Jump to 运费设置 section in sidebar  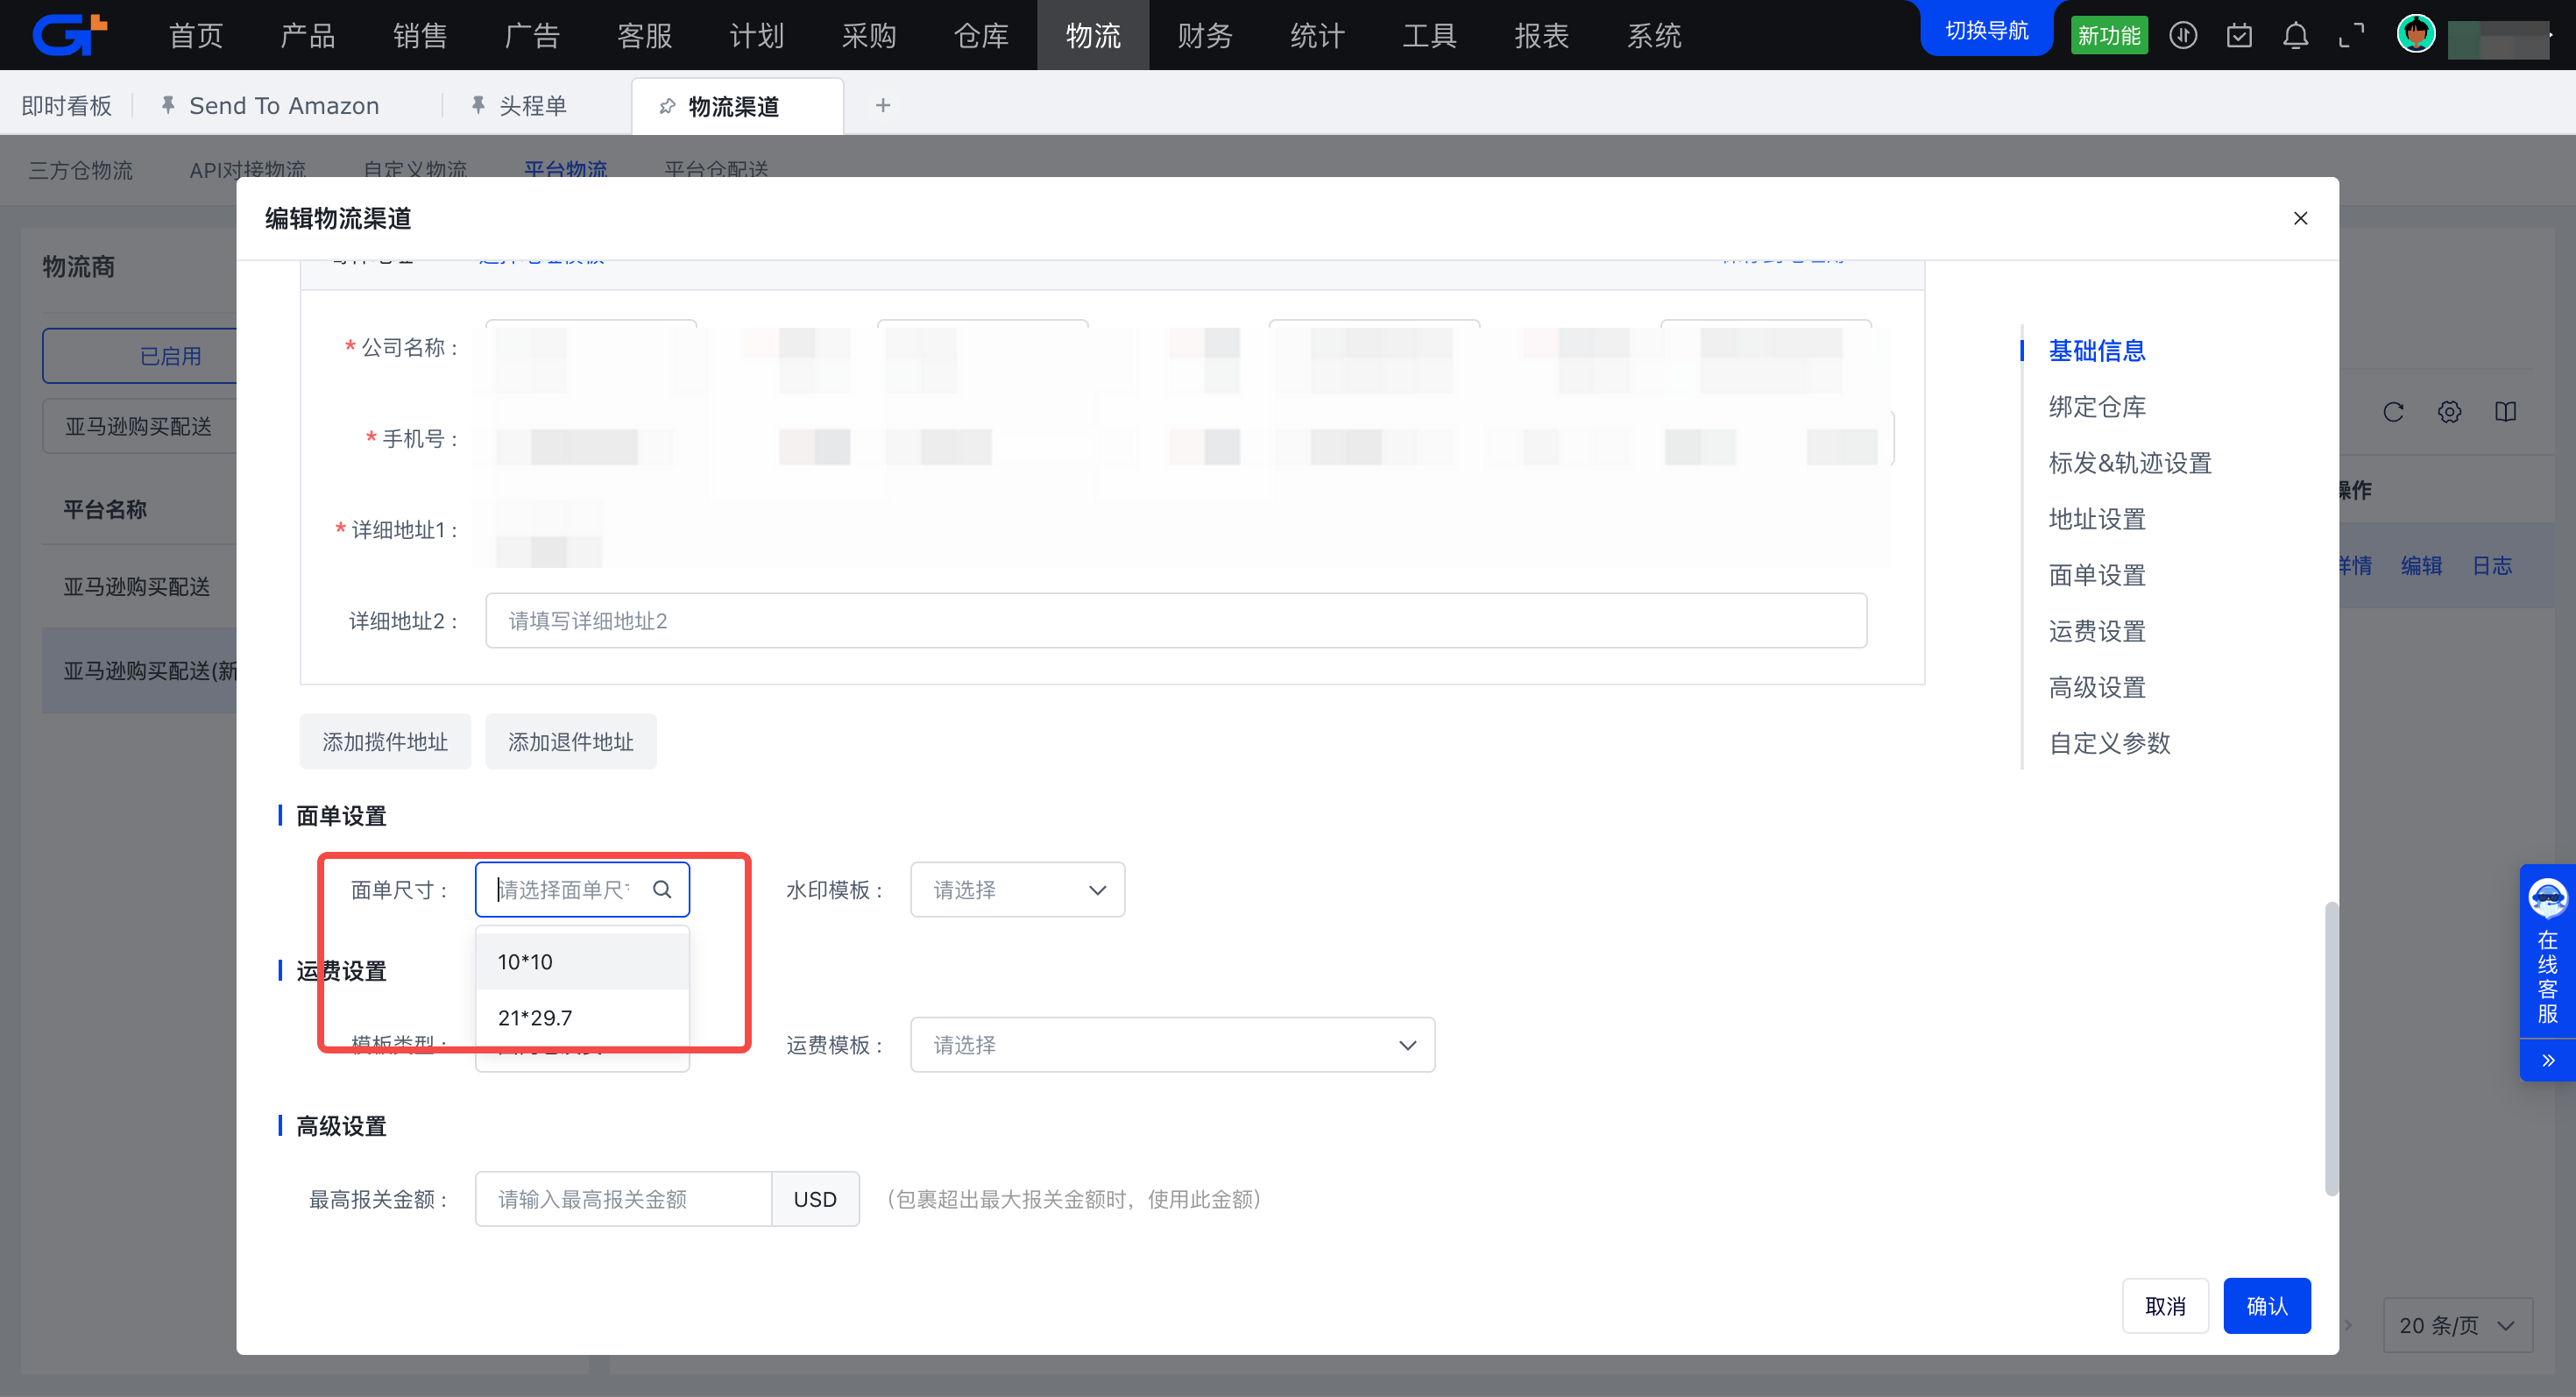pyautogui.click(x=2097, y=631)
